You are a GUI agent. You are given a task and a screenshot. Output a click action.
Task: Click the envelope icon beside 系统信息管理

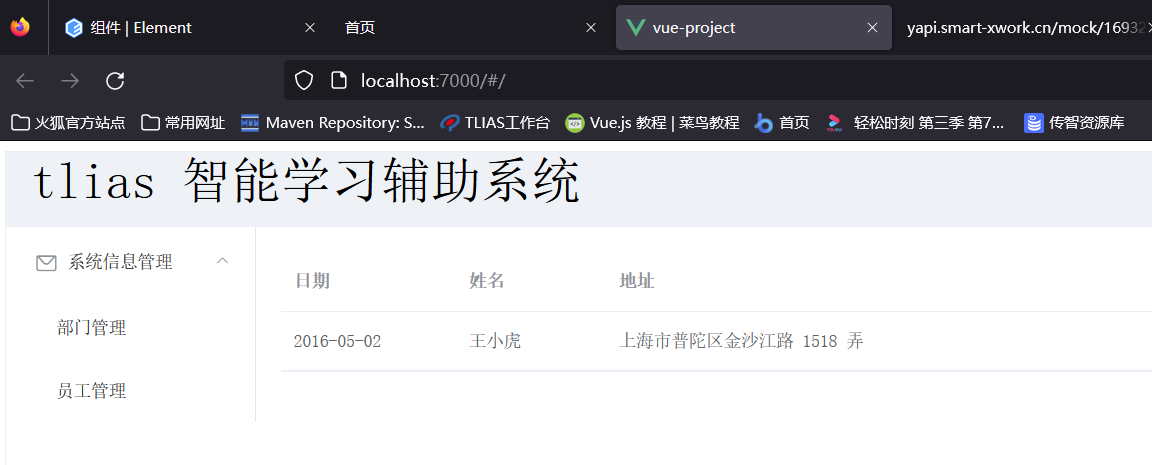pos(46,263)
